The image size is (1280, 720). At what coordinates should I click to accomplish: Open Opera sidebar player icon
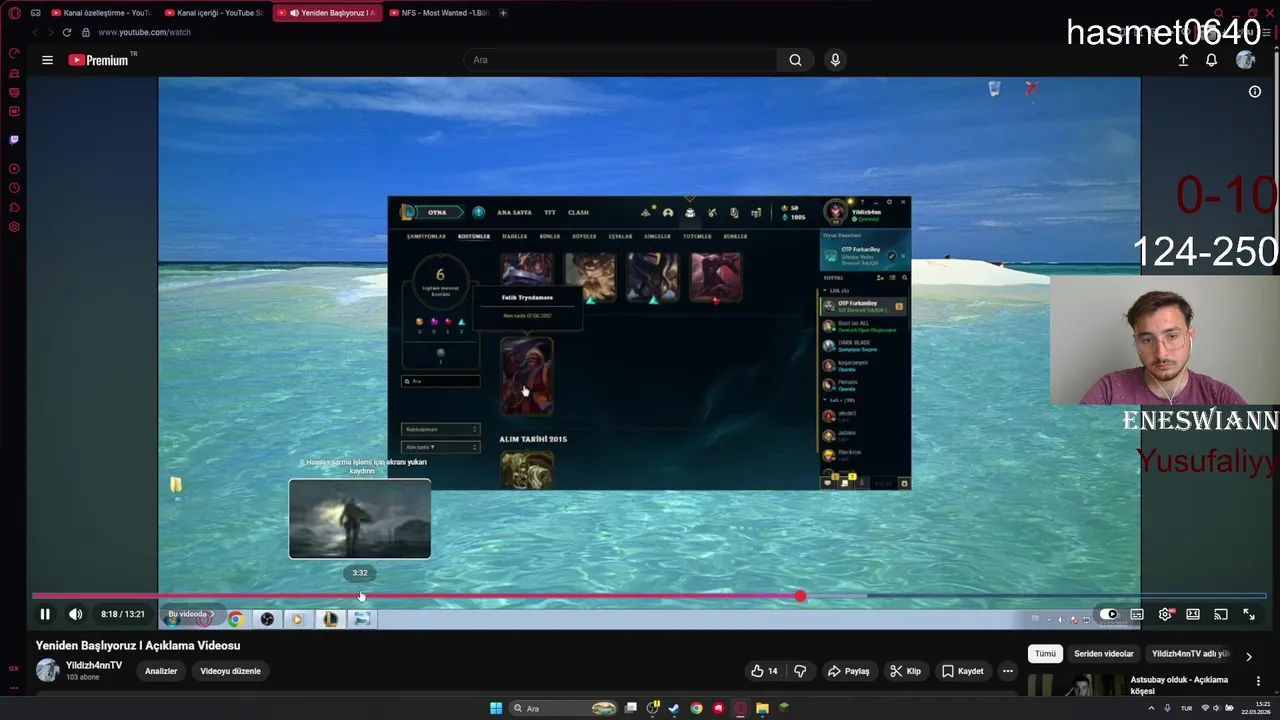[x=14, y=167]
